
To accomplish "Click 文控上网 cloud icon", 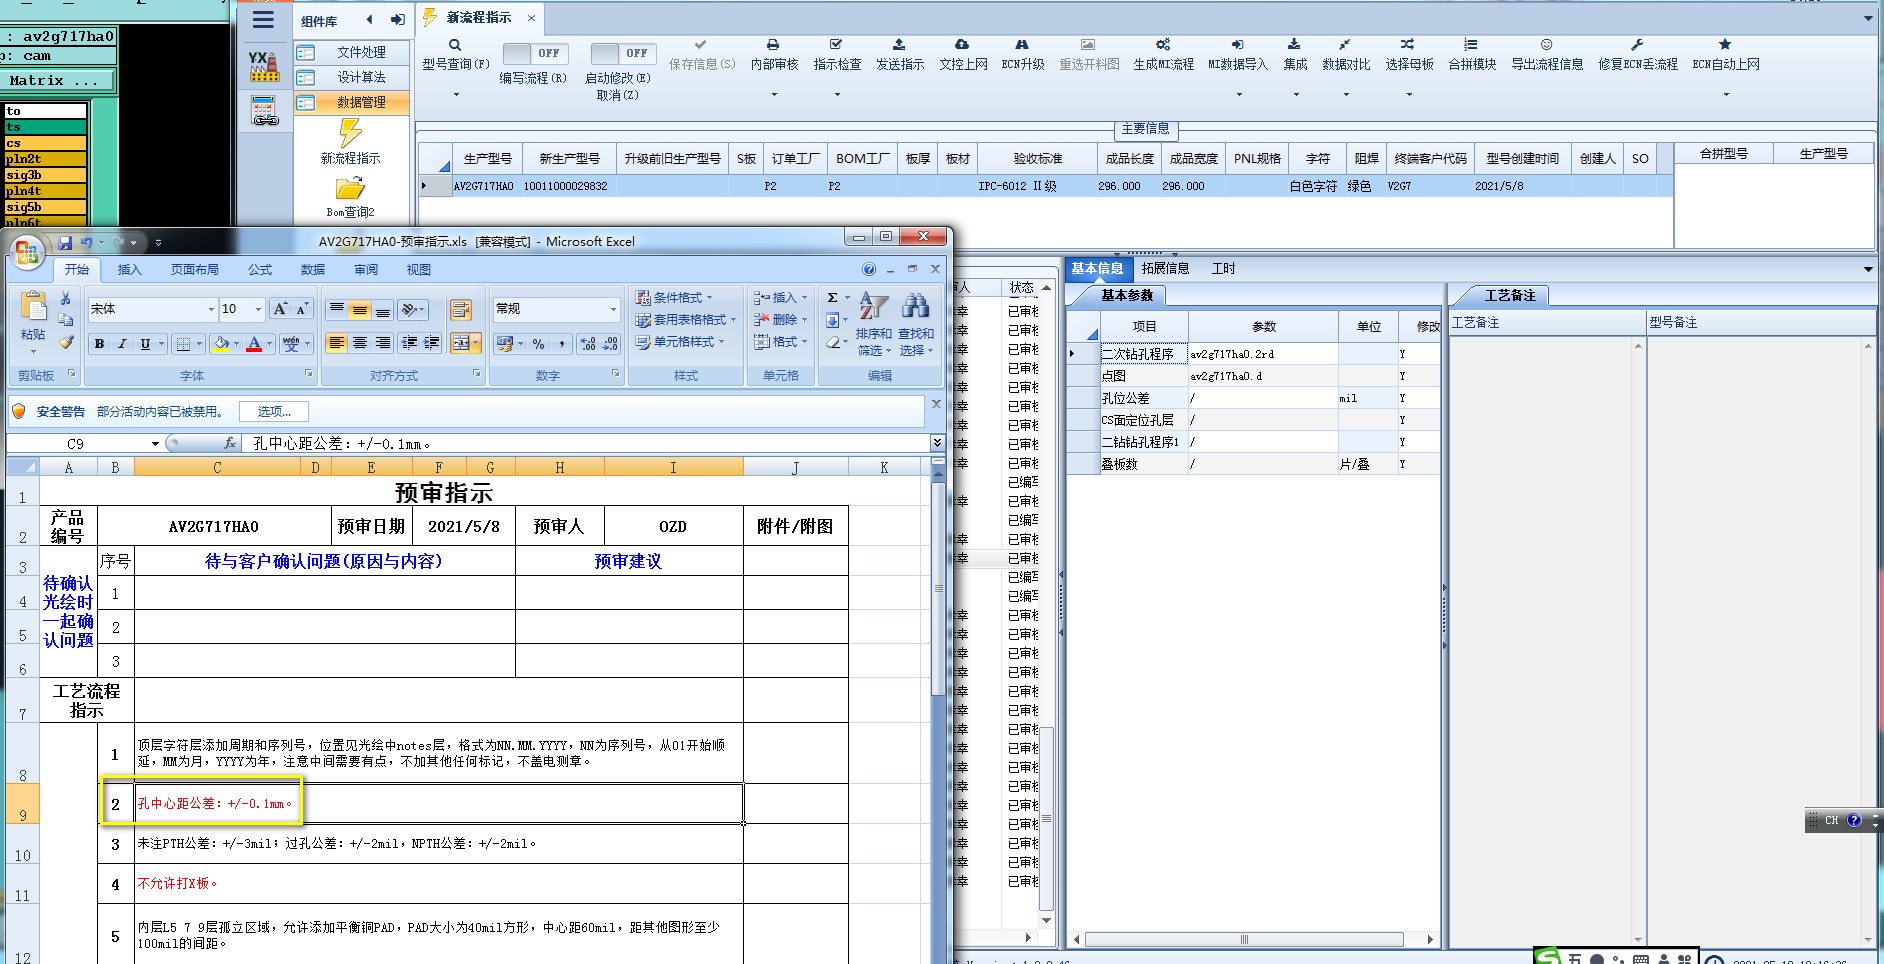I will 962,45.
